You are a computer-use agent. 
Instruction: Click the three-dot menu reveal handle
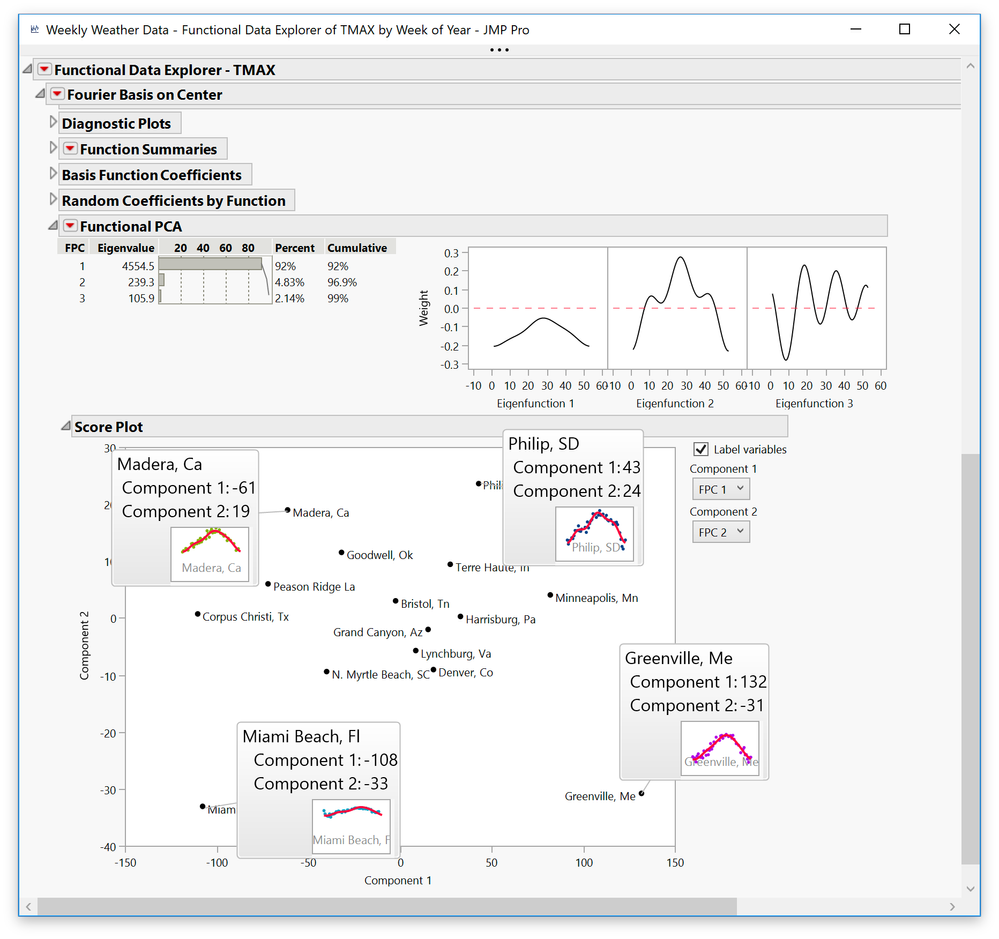[500, 50]
